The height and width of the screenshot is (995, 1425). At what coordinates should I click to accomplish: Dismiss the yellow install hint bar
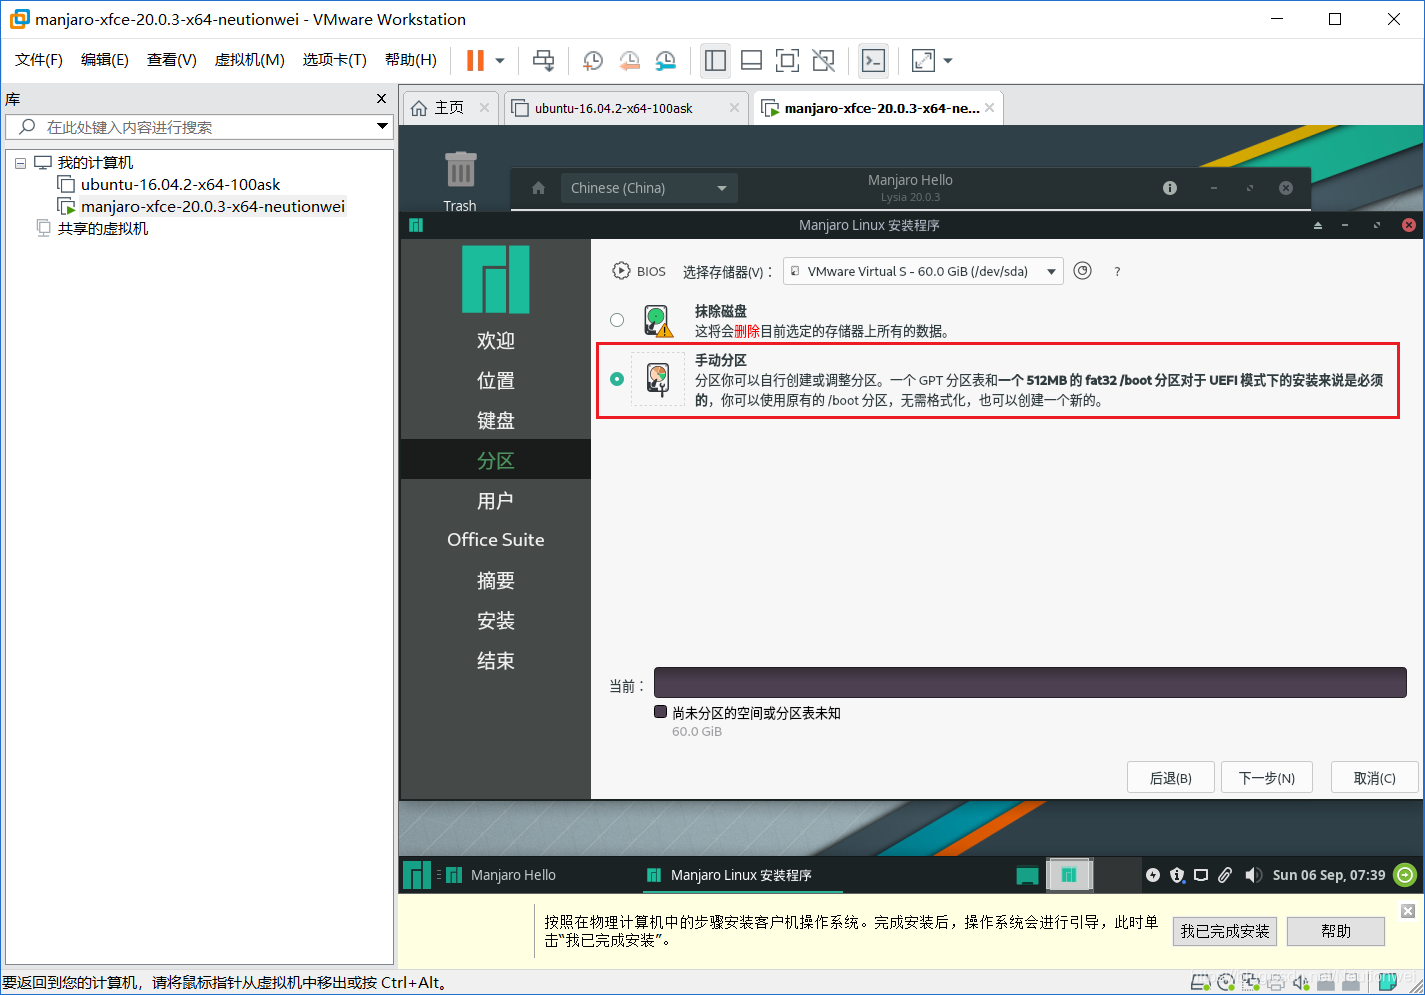click(x=1408, y=911)
